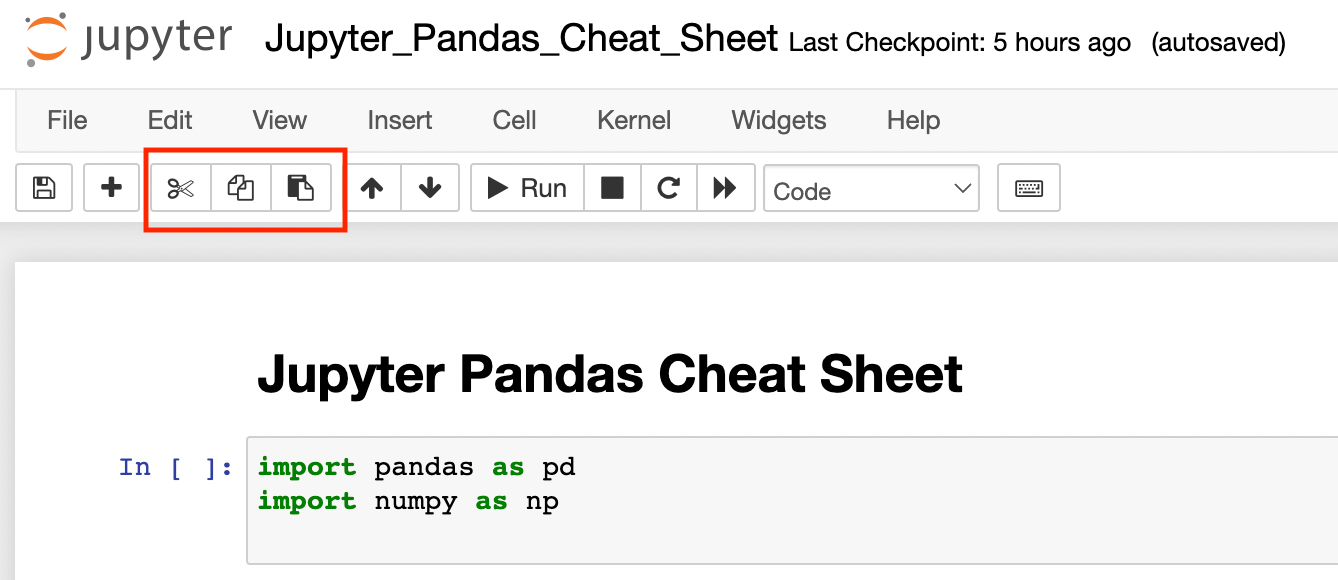
Task: Rename notebook by clicking its title
Action: 520,40
